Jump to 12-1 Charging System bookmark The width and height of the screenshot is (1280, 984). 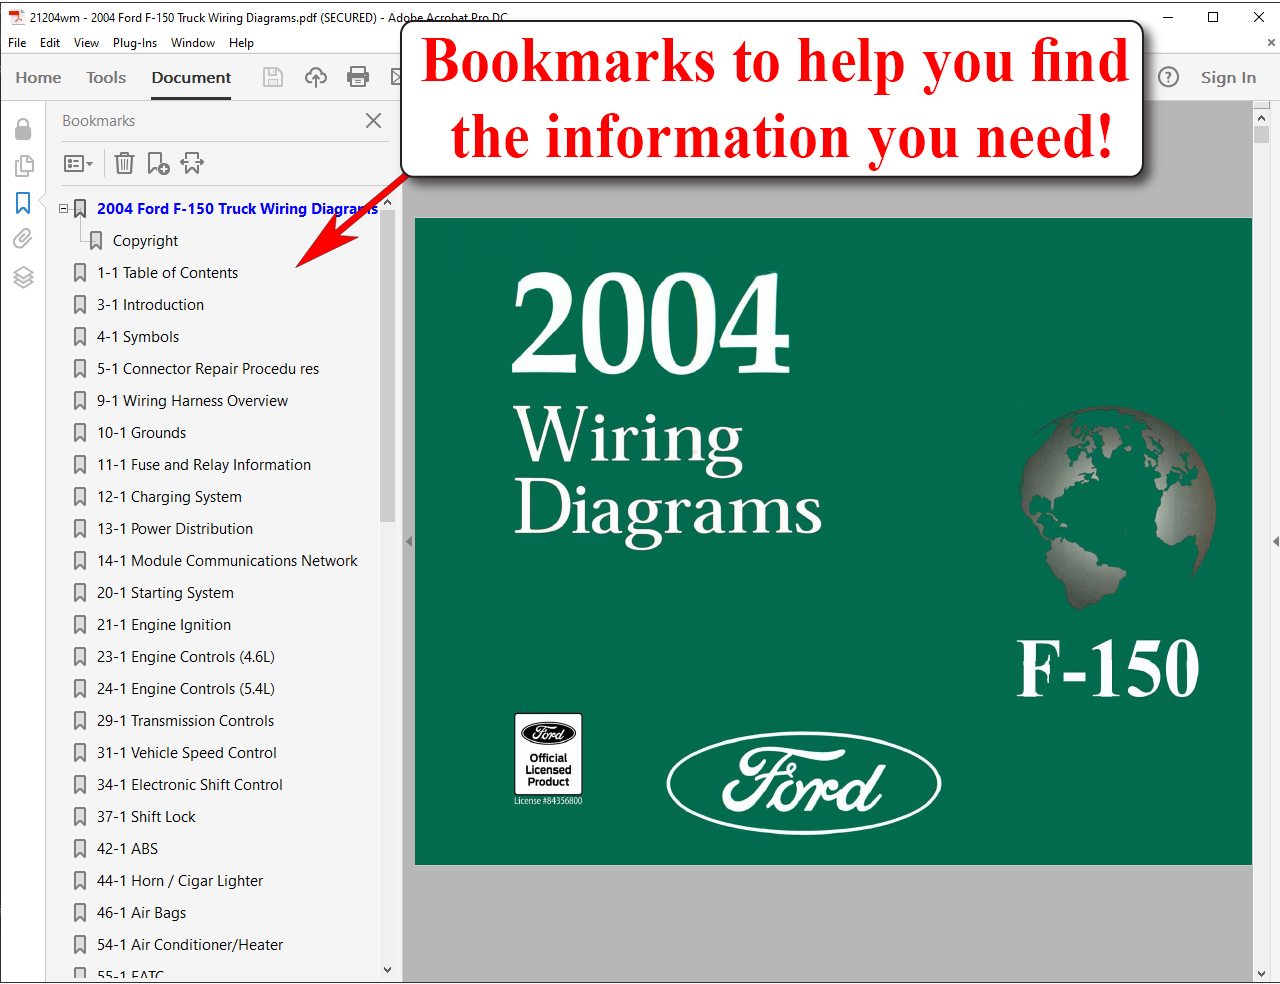[169, 497]
